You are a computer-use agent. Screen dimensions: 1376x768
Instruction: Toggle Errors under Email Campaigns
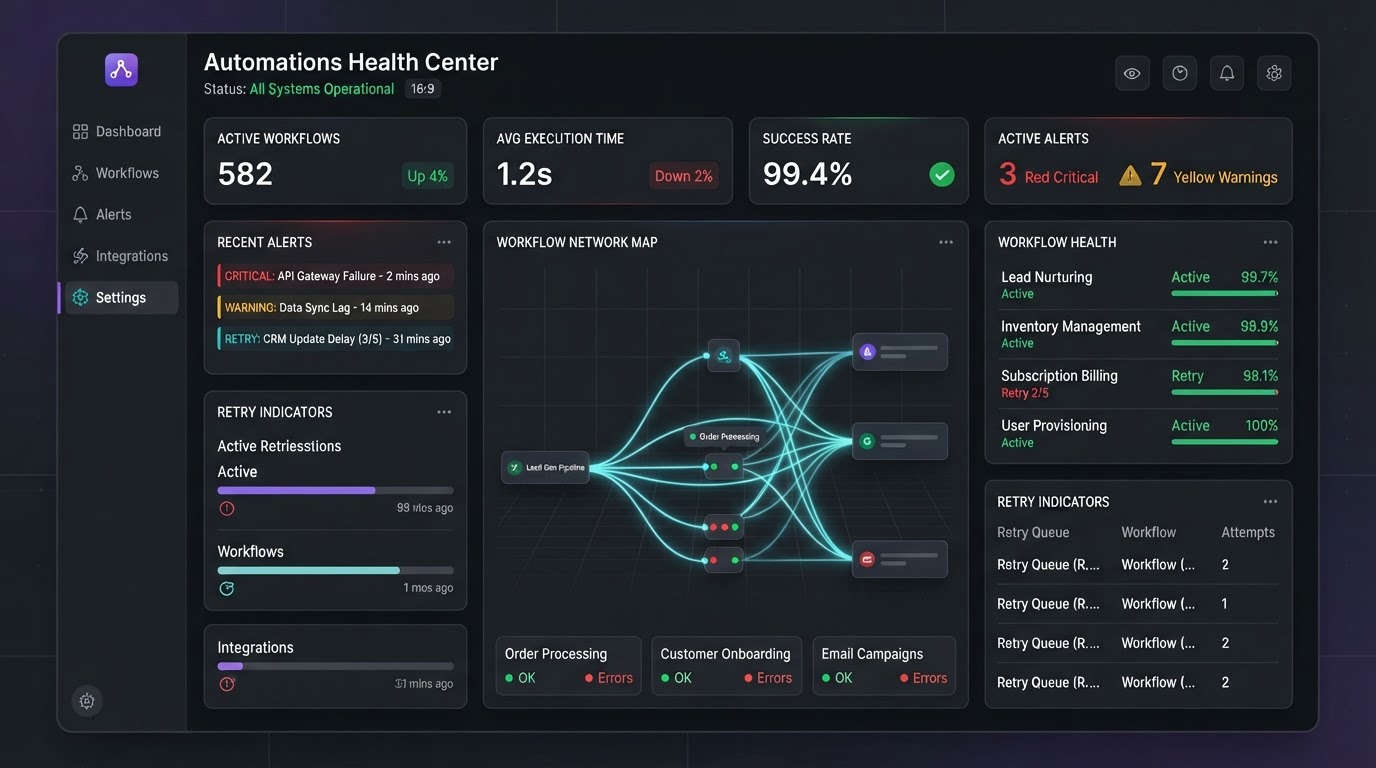tap(923, 678)
